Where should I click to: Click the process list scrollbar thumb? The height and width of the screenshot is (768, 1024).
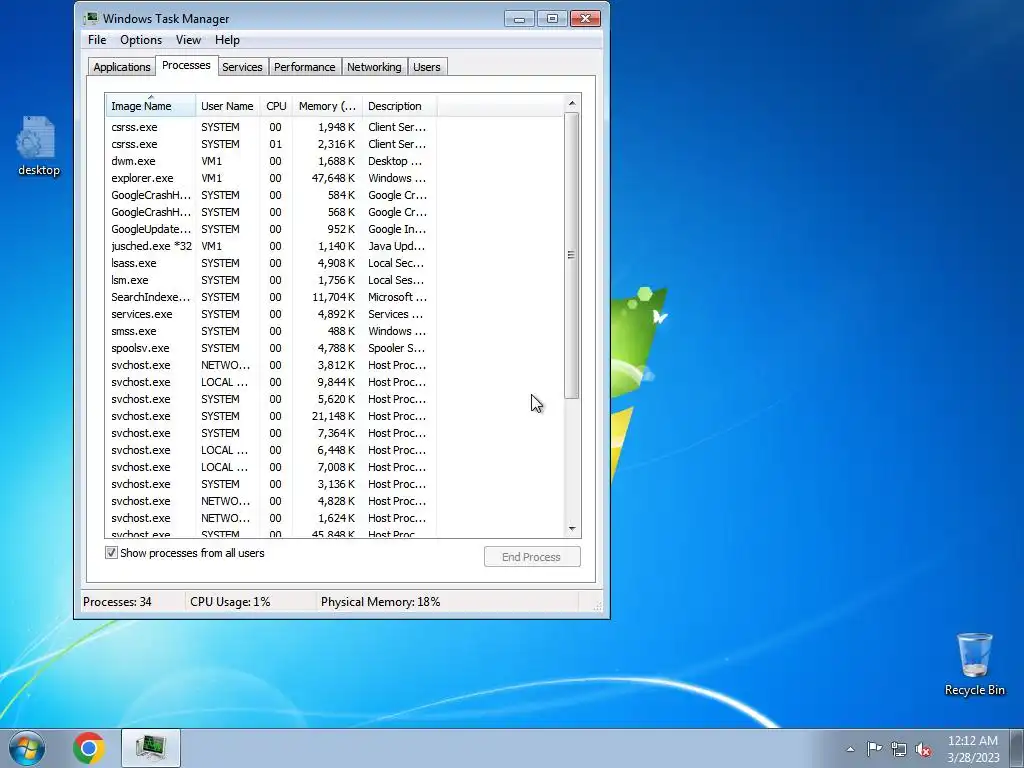pyautogui.click(x=571, y=255)
